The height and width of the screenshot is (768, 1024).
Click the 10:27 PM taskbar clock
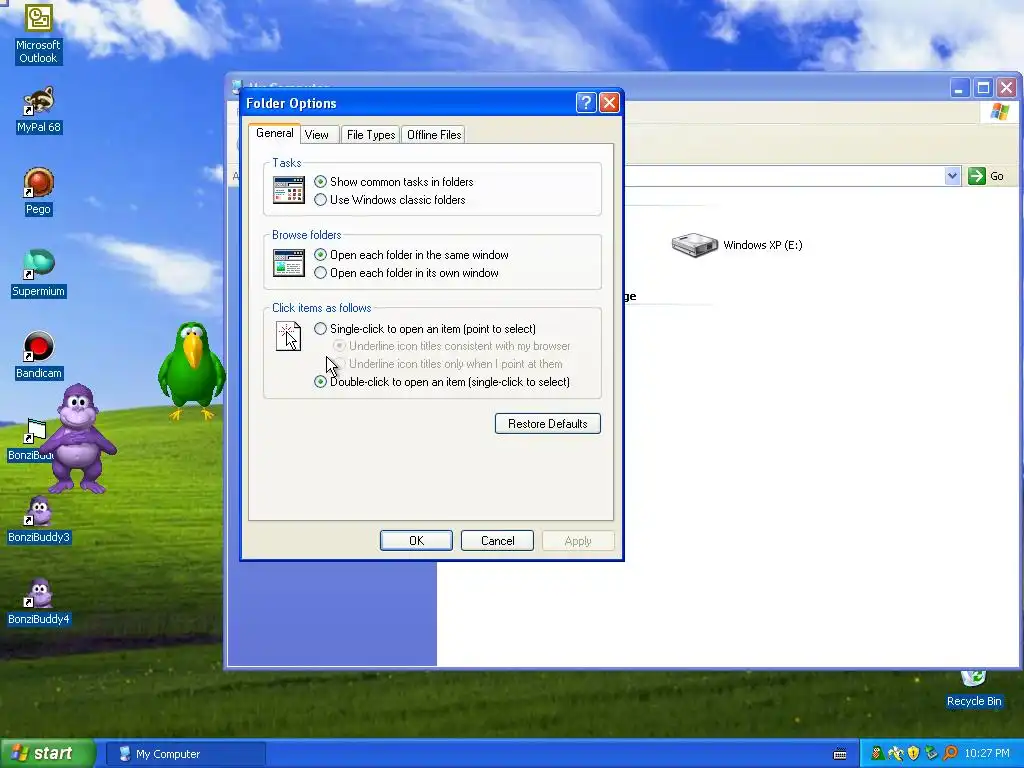pos(987,753)
